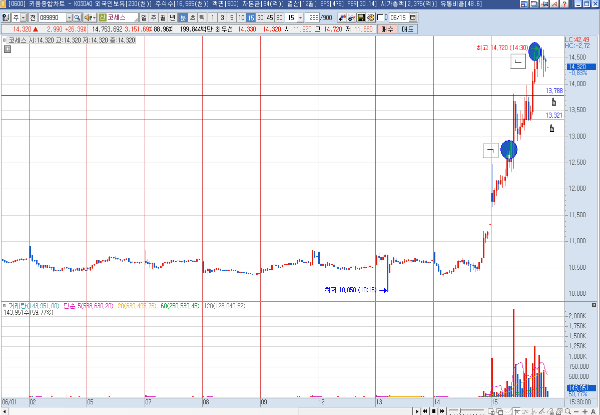Focus the stock code input 089890
The height and width of the screenshot is (415, 600).
tap(52, 18)
